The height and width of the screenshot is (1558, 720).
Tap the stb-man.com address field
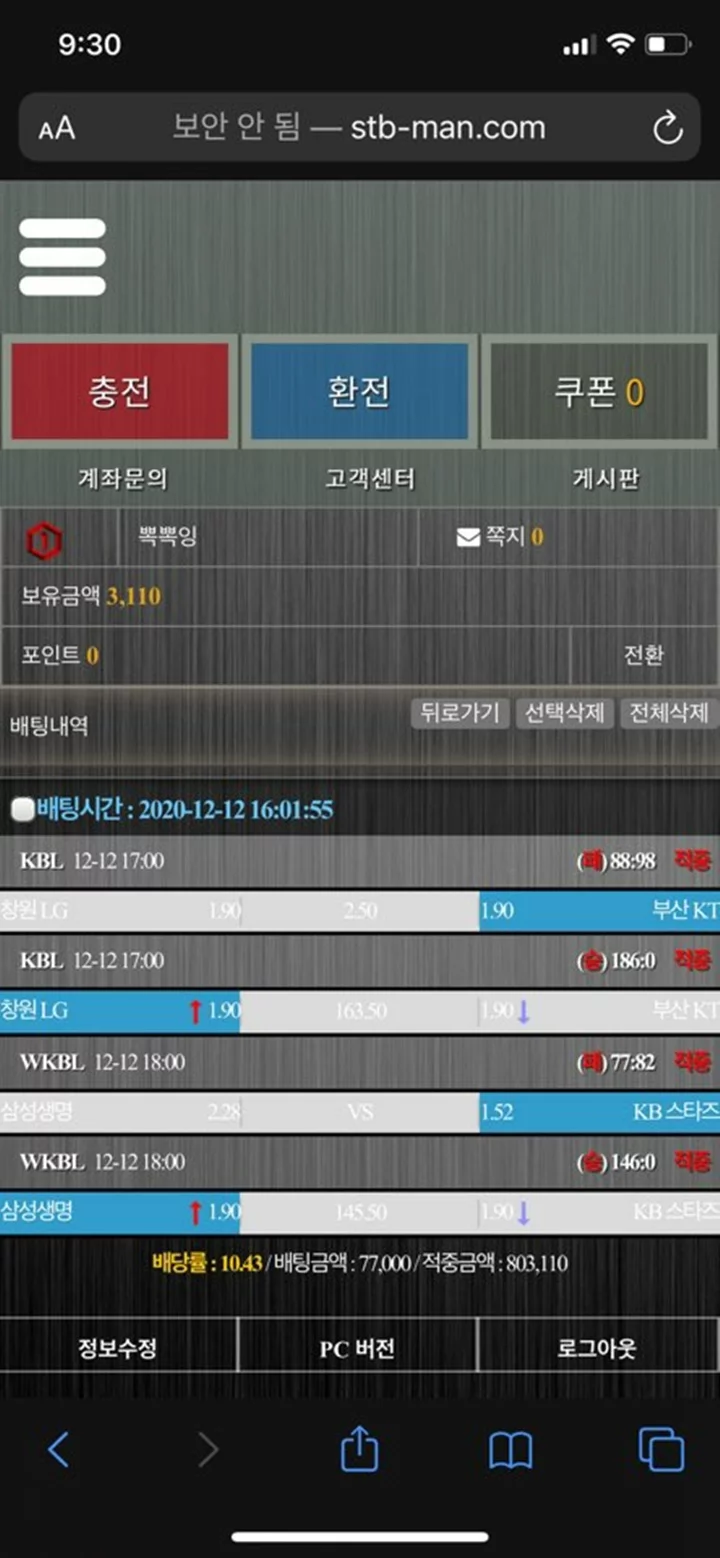click(x=359, y=128)
